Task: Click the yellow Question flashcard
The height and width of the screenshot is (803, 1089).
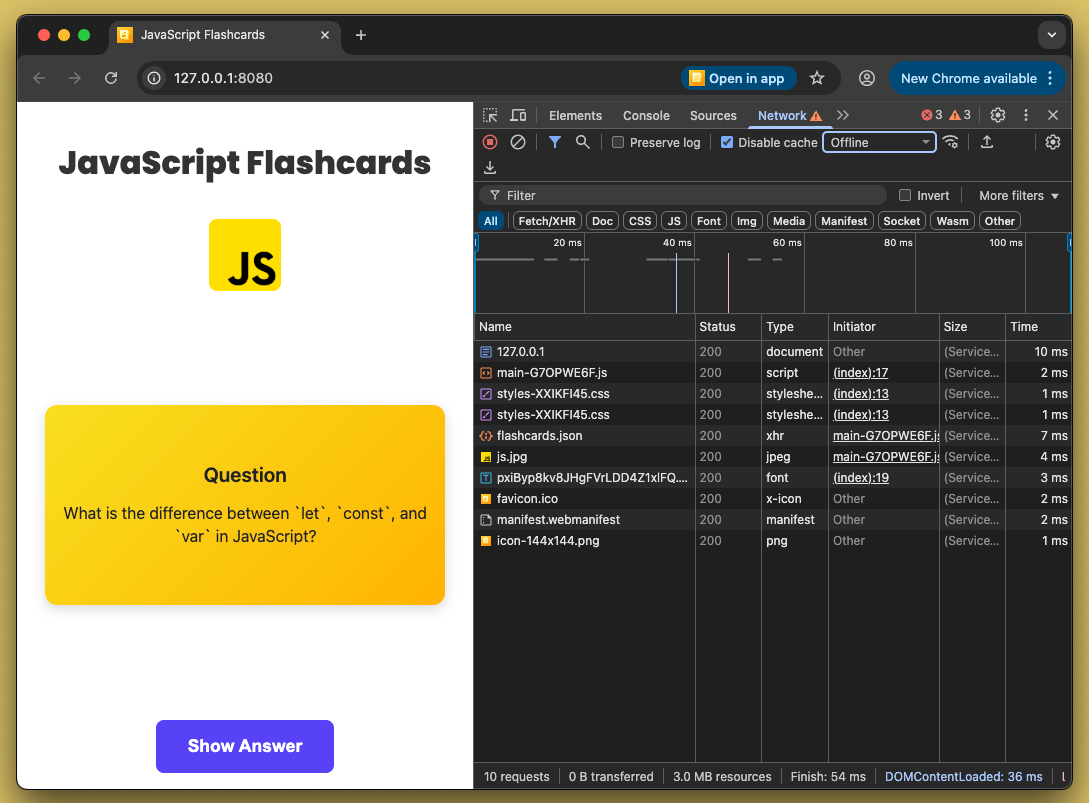Action: click(x=244, y=505)
